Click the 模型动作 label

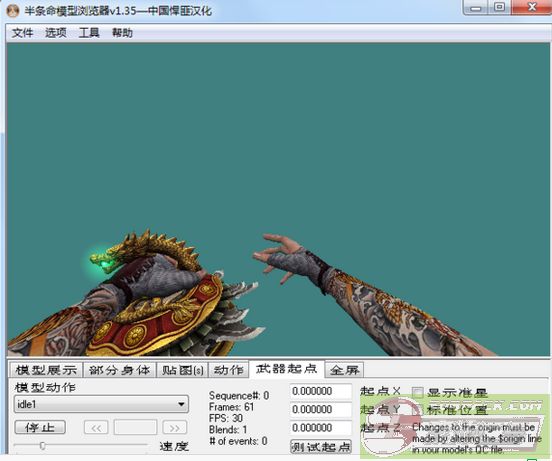coord(45,387)
